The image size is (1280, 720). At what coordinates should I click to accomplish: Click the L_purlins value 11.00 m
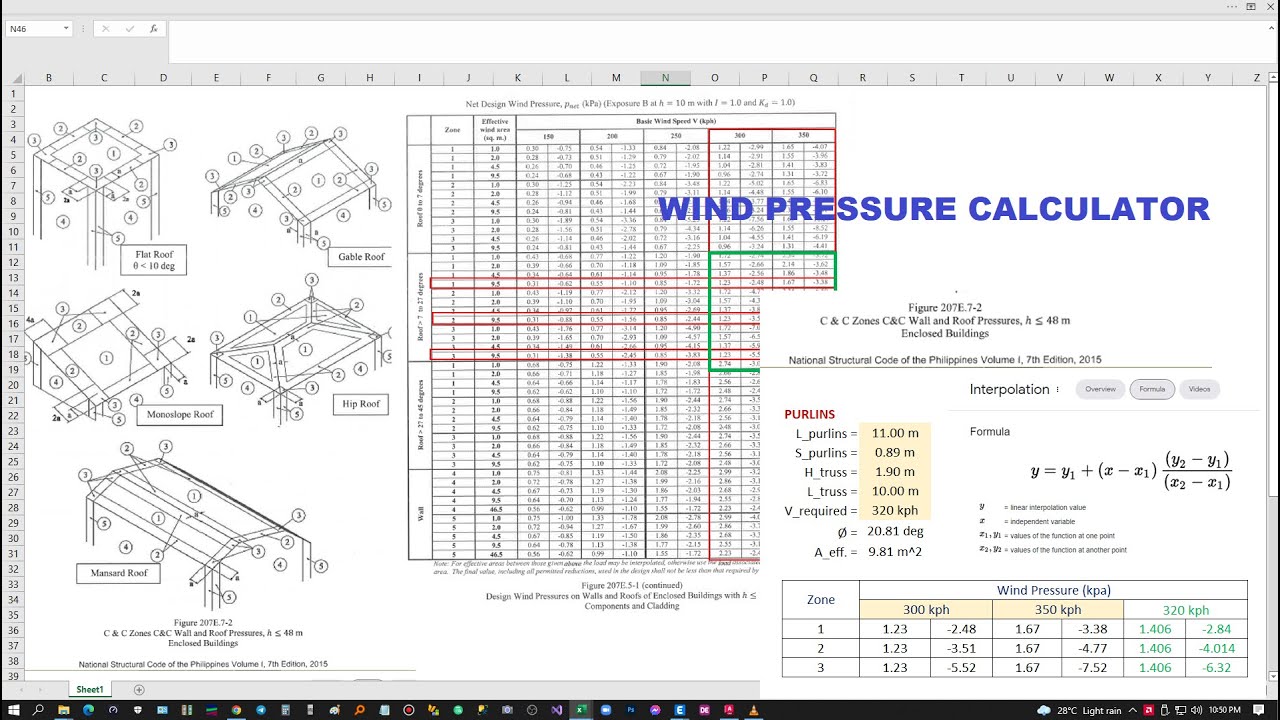(x=895, y=433)
